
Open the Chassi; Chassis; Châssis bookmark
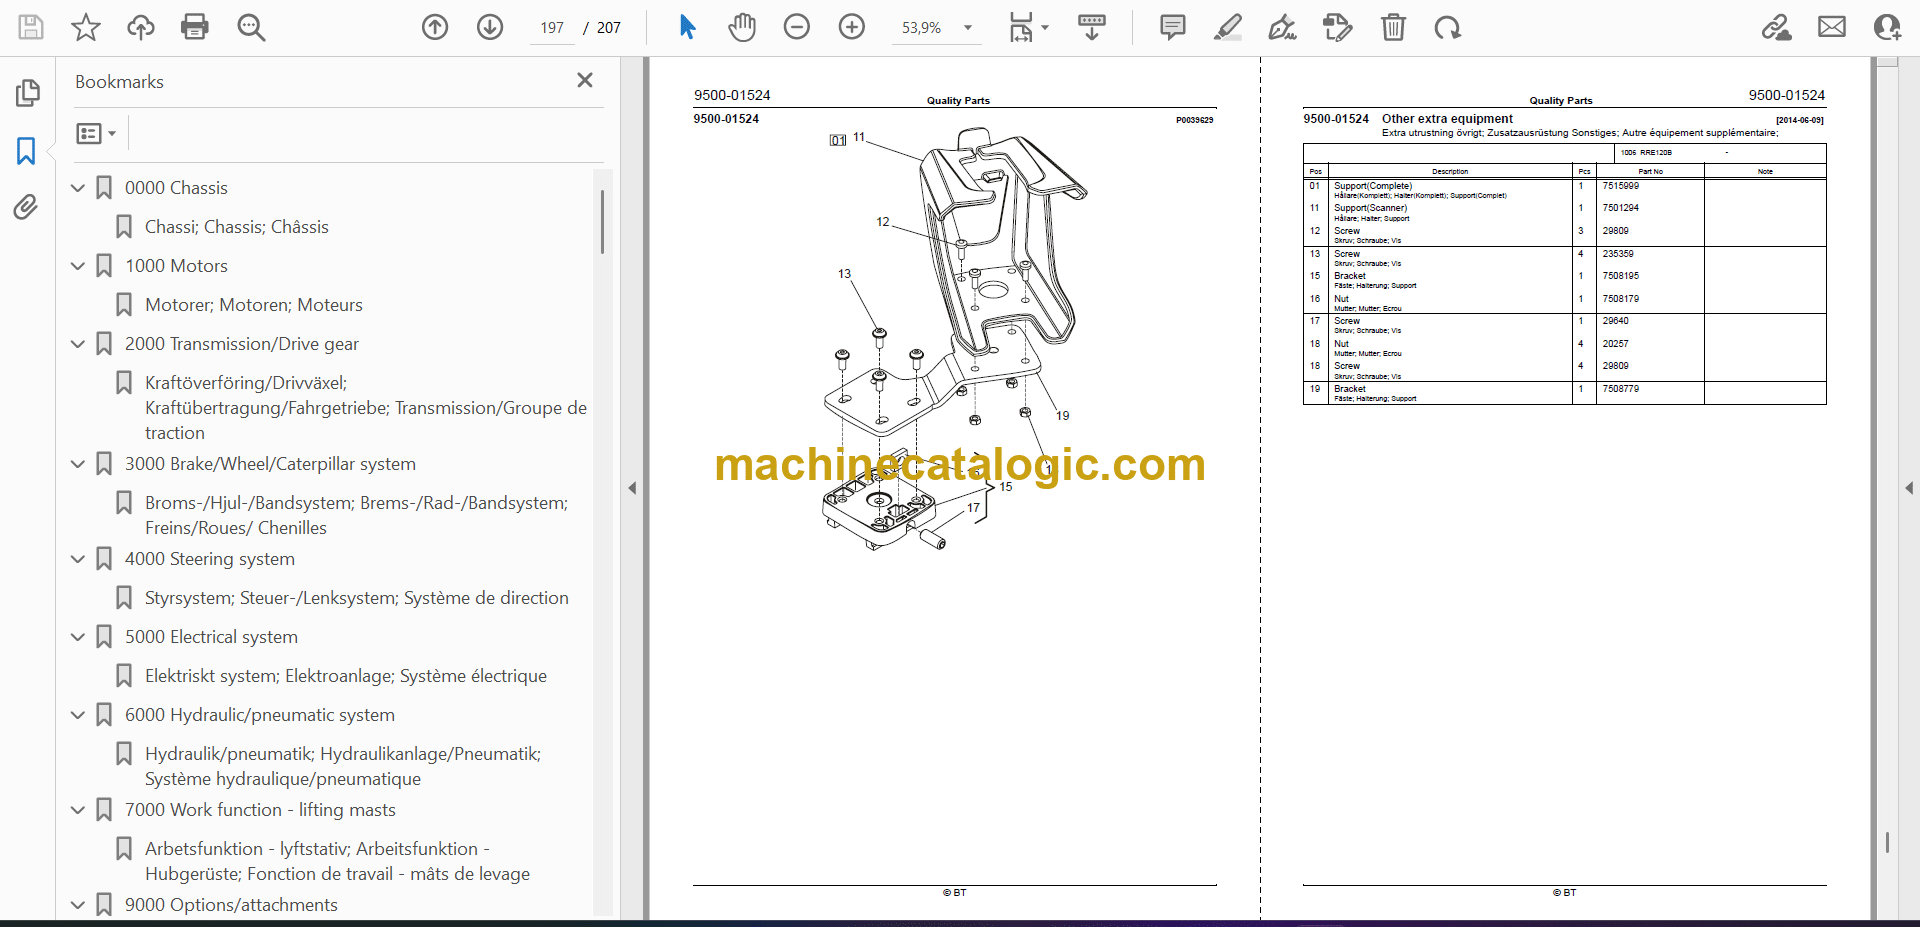[237, 227]
